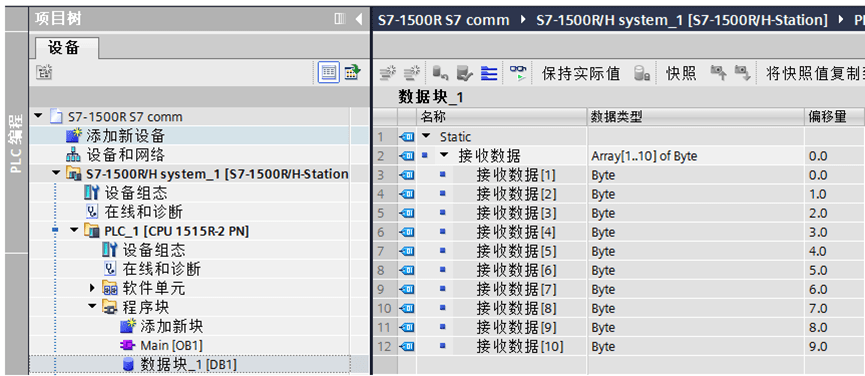The image size is (865, 376).
Task: Click the 快照 button
Action: (681, 73)
